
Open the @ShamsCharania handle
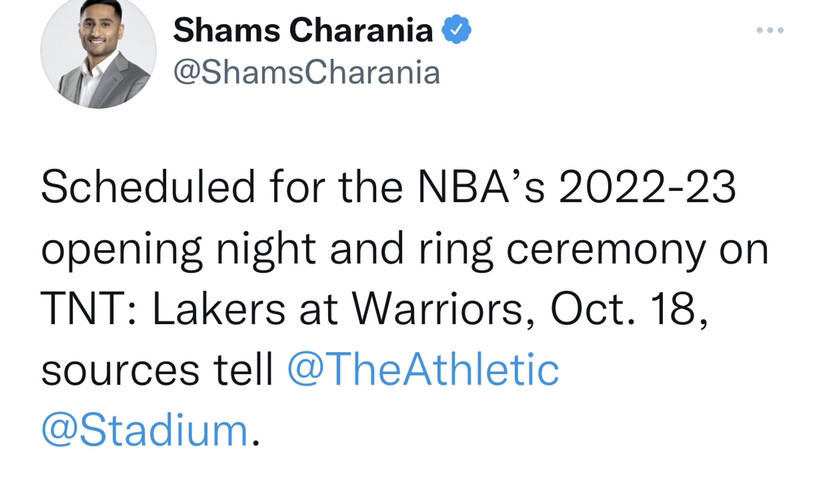[306, 72]
